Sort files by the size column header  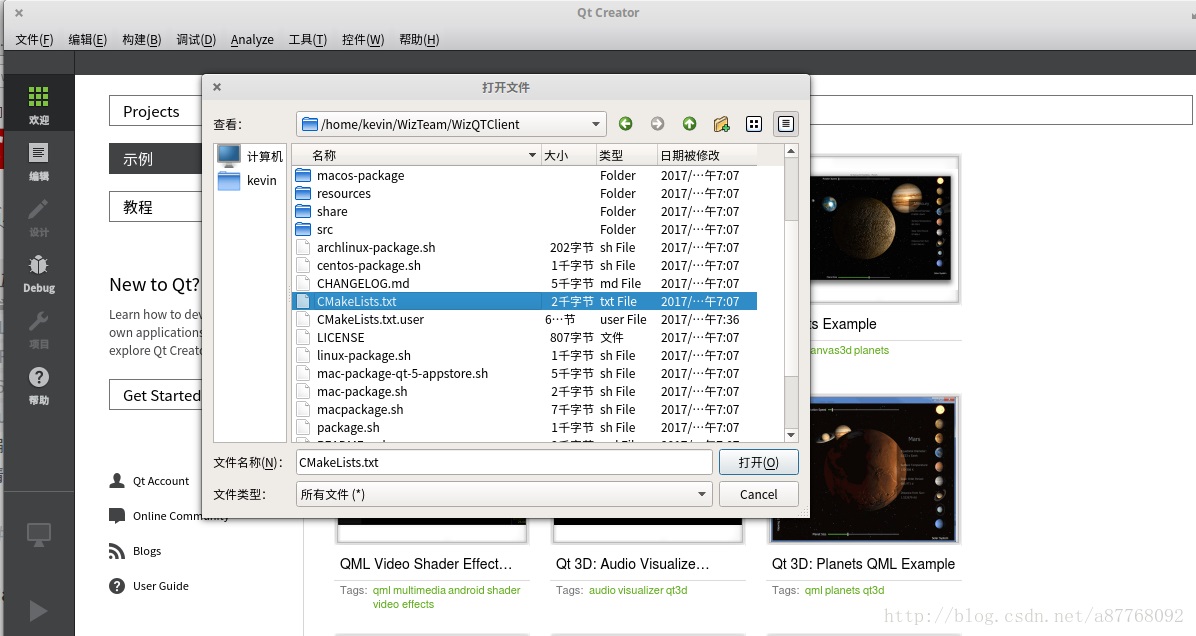[x=568, y=155]
